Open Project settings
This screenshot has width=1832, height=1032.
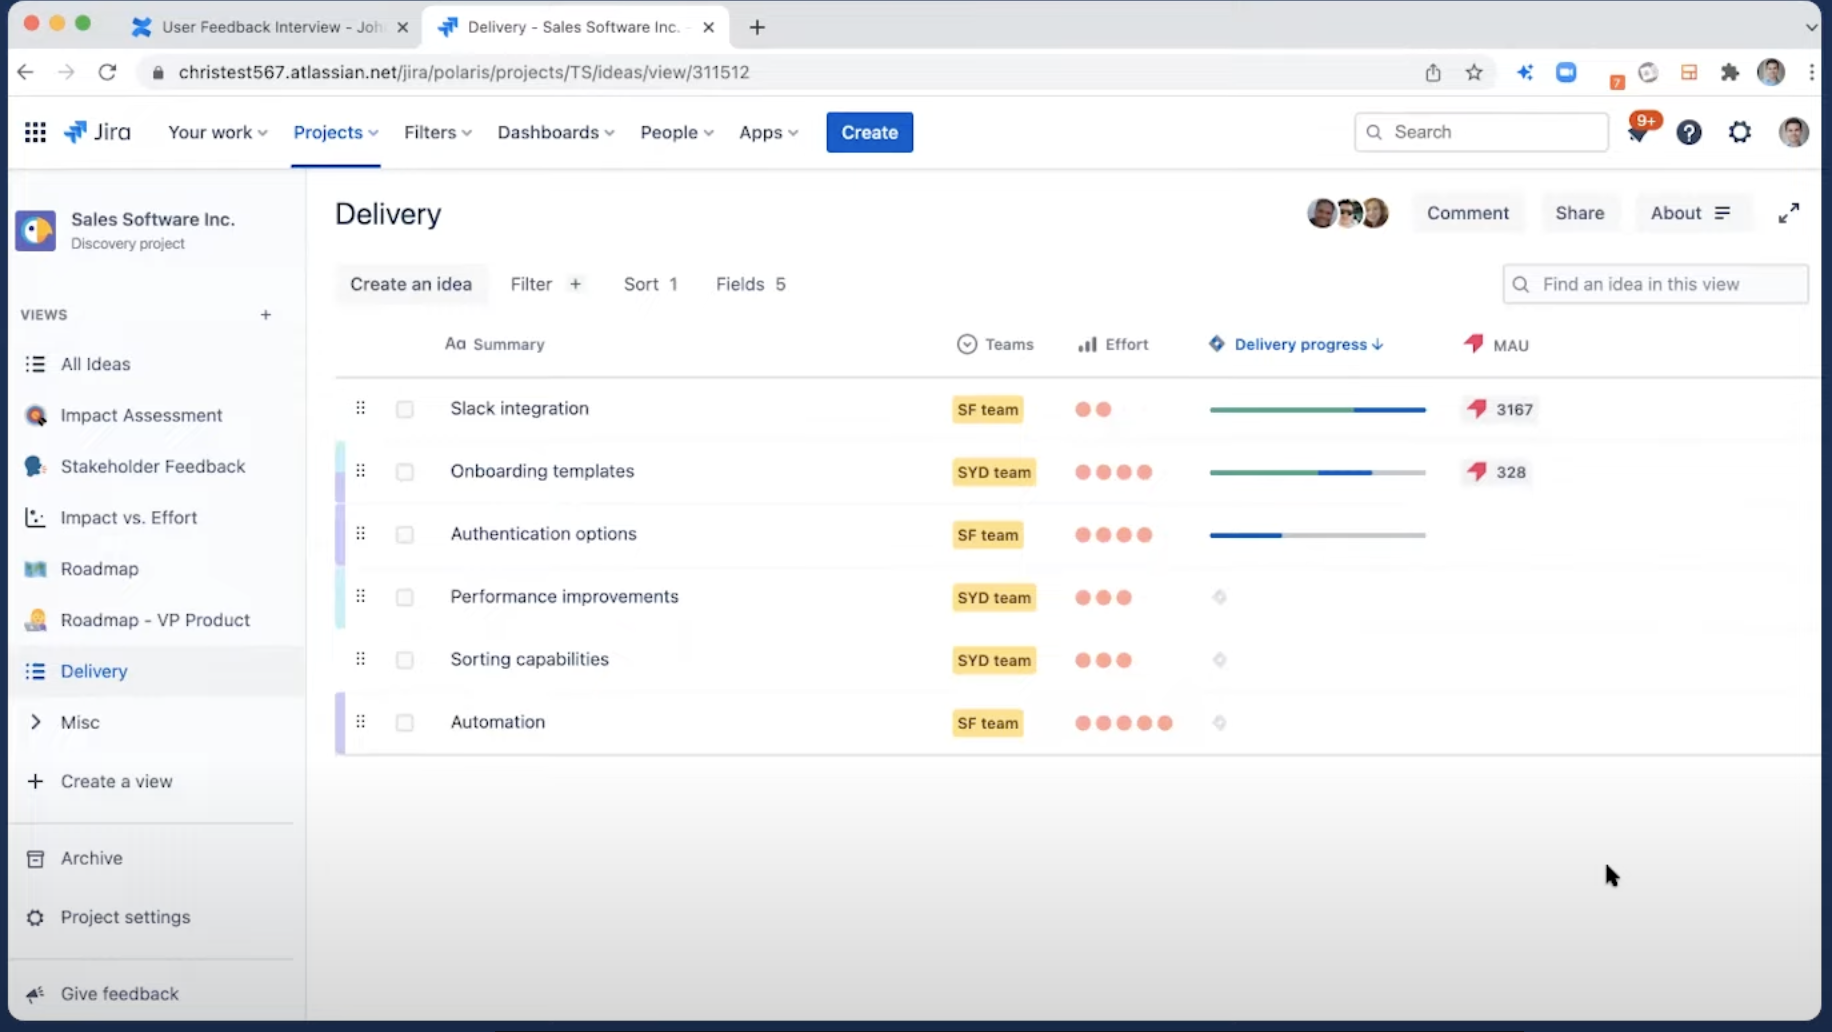pyautogui.click(x=125, y=917)
